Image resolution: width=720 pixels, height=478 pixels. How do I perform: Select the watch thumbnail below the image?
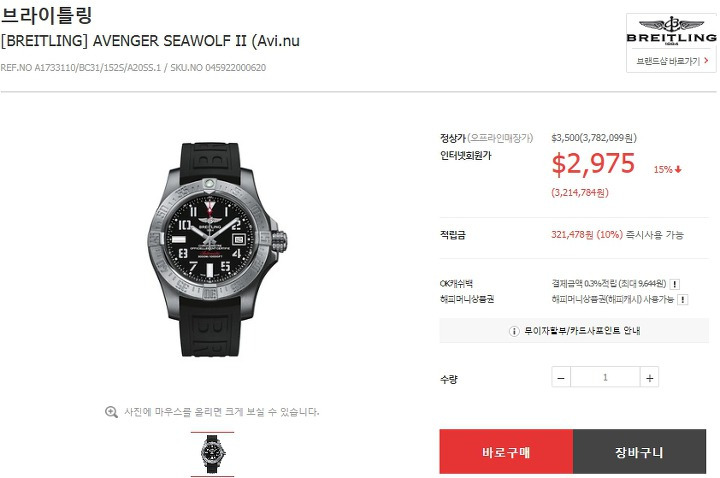(x=212, y=454)
